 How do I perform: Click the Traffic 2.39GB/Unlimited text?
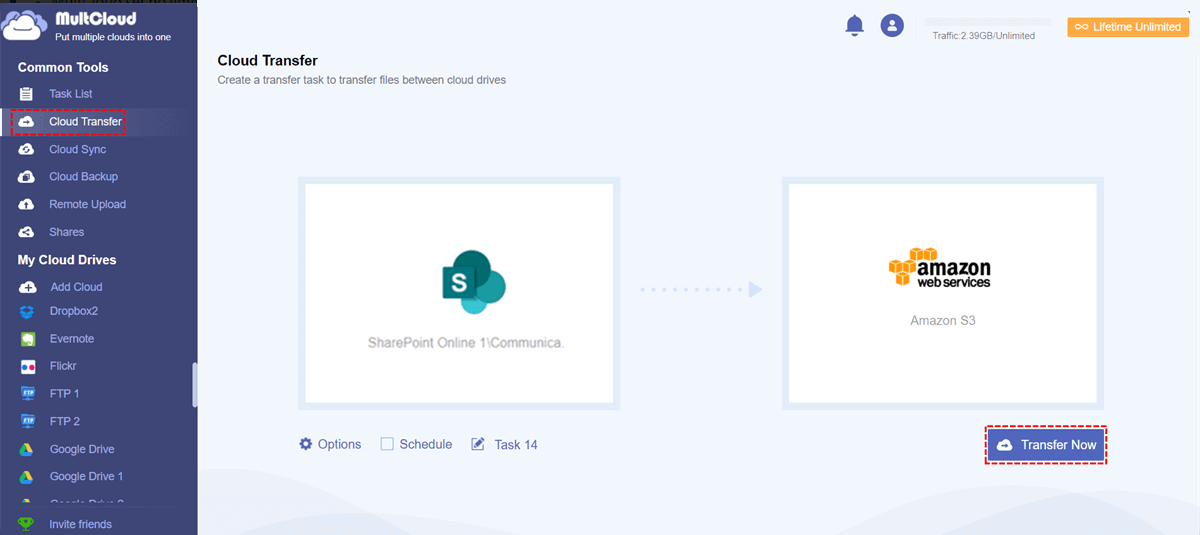[983, 36]
